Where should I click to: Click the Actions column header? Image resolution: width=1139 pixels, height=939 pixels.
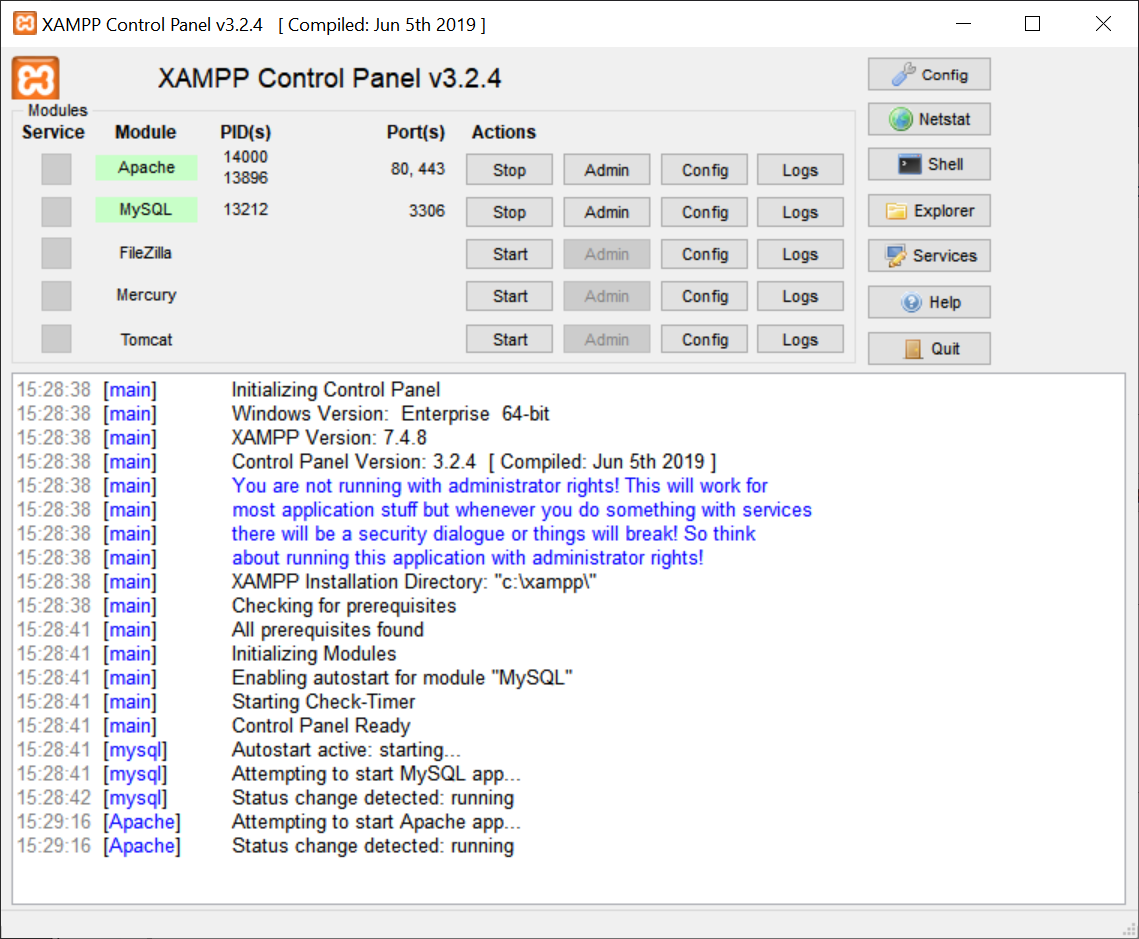point(503,132)
